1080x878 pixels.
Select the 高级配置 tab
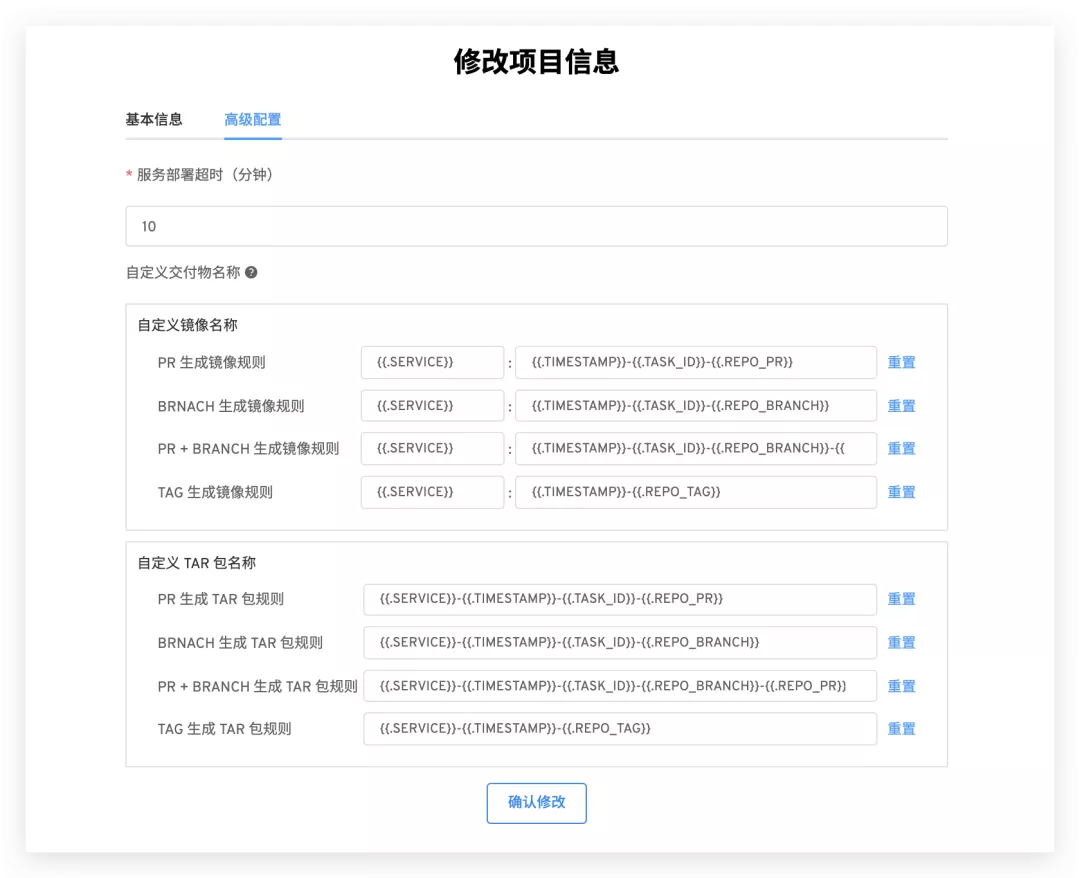coord(253,119)
